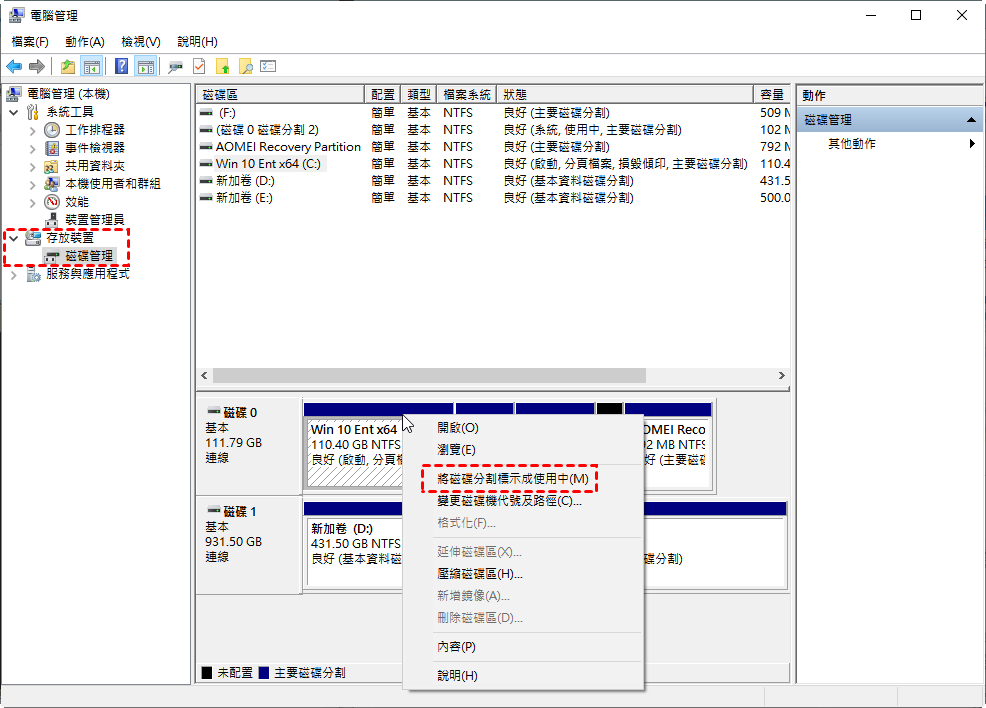The image size is (986, 708).
Task: Expand the 其他動作 submenu arrow
Action: point(972,144)
